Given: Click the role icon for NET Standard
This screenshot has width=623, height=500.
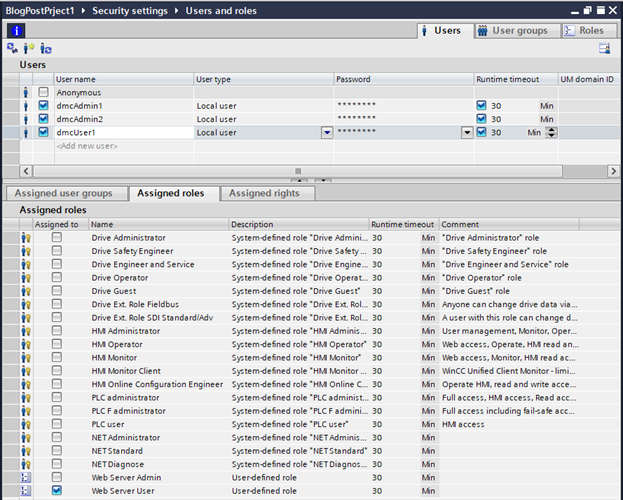Looking at the screenshot, I should (x=26, y=451).
